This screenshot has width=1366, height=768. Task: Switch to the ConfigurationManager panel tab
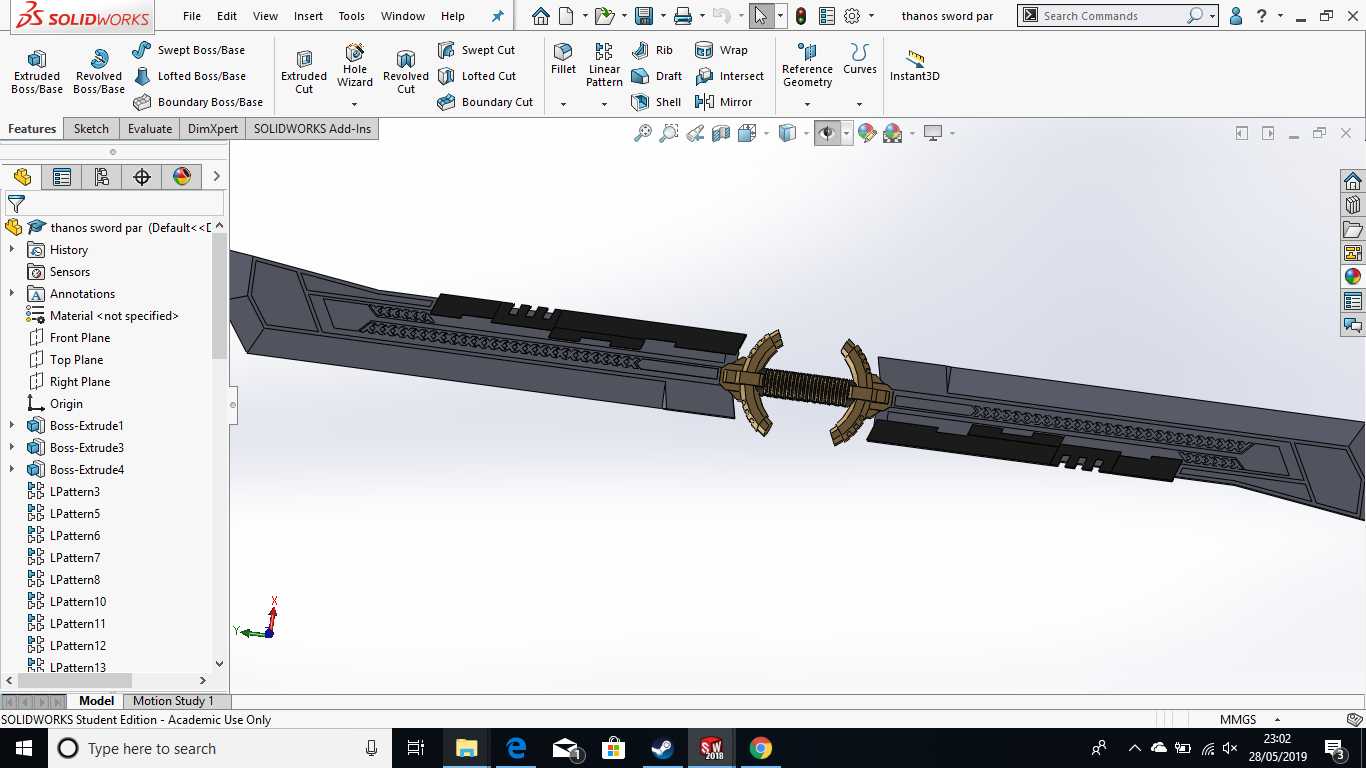pyautogui.click(x=102, y=177)
